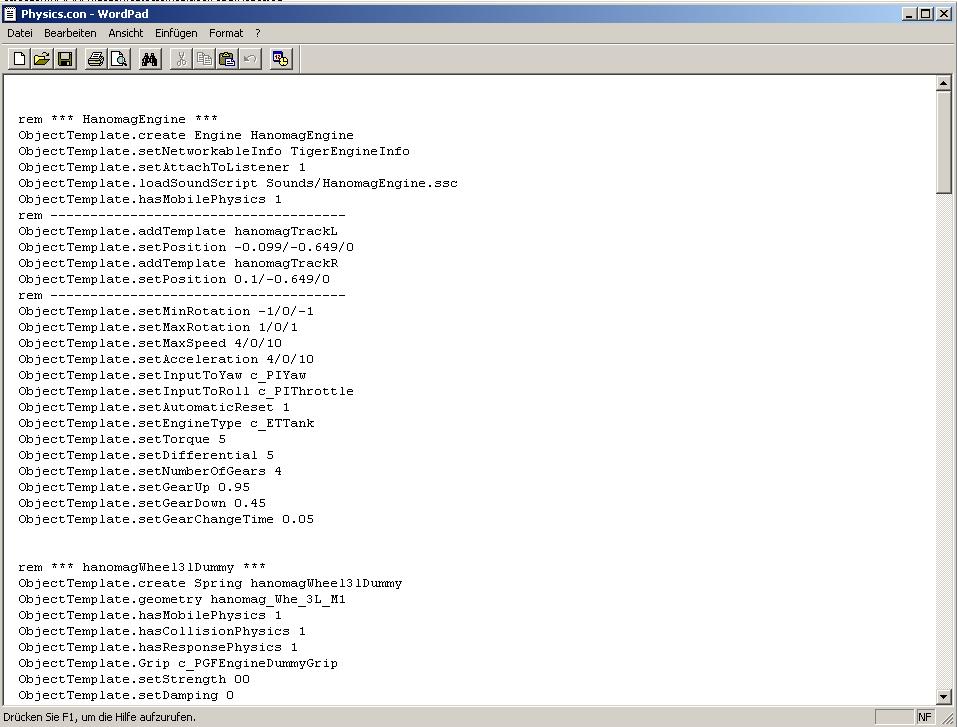Click the Copy icon in the toolbar
This screenshot has width=957, height=727.
click(204, 59)
